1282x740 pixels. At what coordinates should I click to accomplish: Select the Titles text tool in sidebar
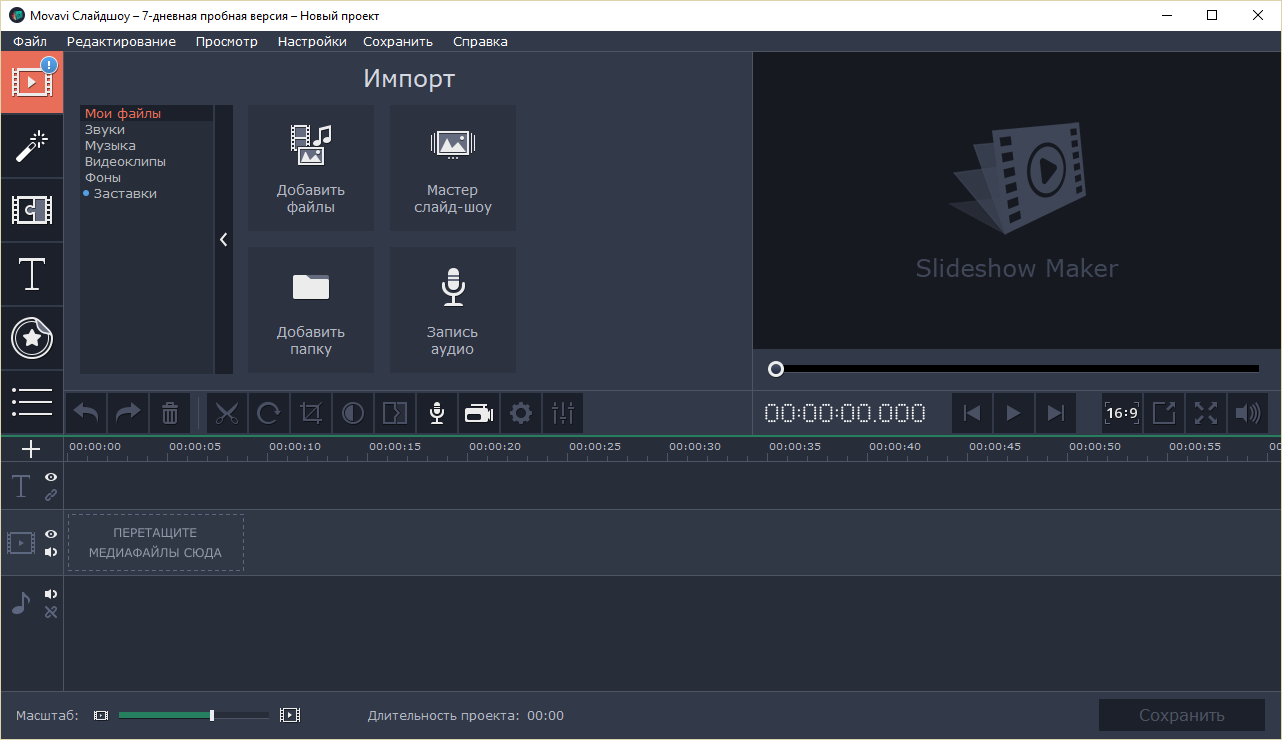point(32,274)
